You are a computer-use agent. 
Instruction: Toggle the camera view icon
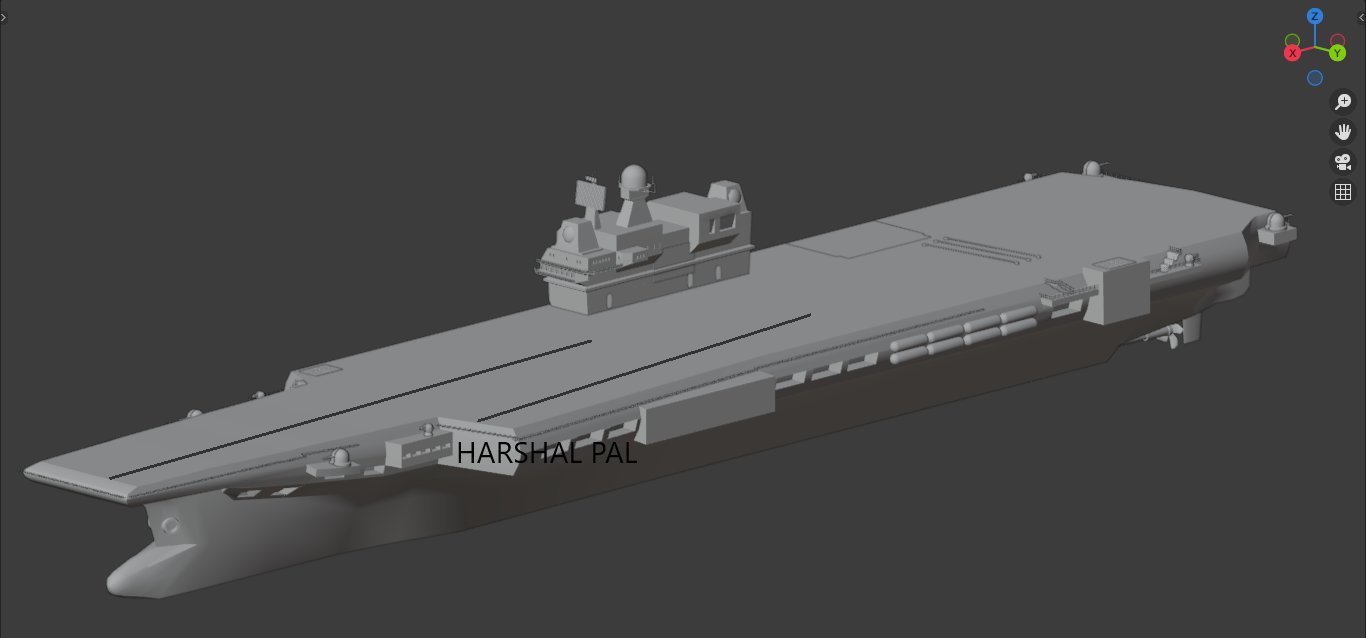point(1342,162)
